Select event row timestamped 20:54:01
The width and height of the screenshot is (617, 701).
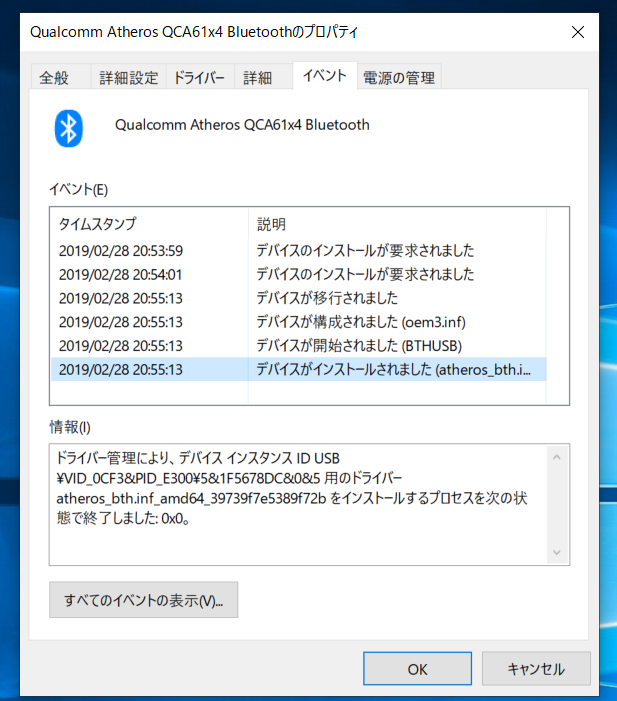point(299,274)
